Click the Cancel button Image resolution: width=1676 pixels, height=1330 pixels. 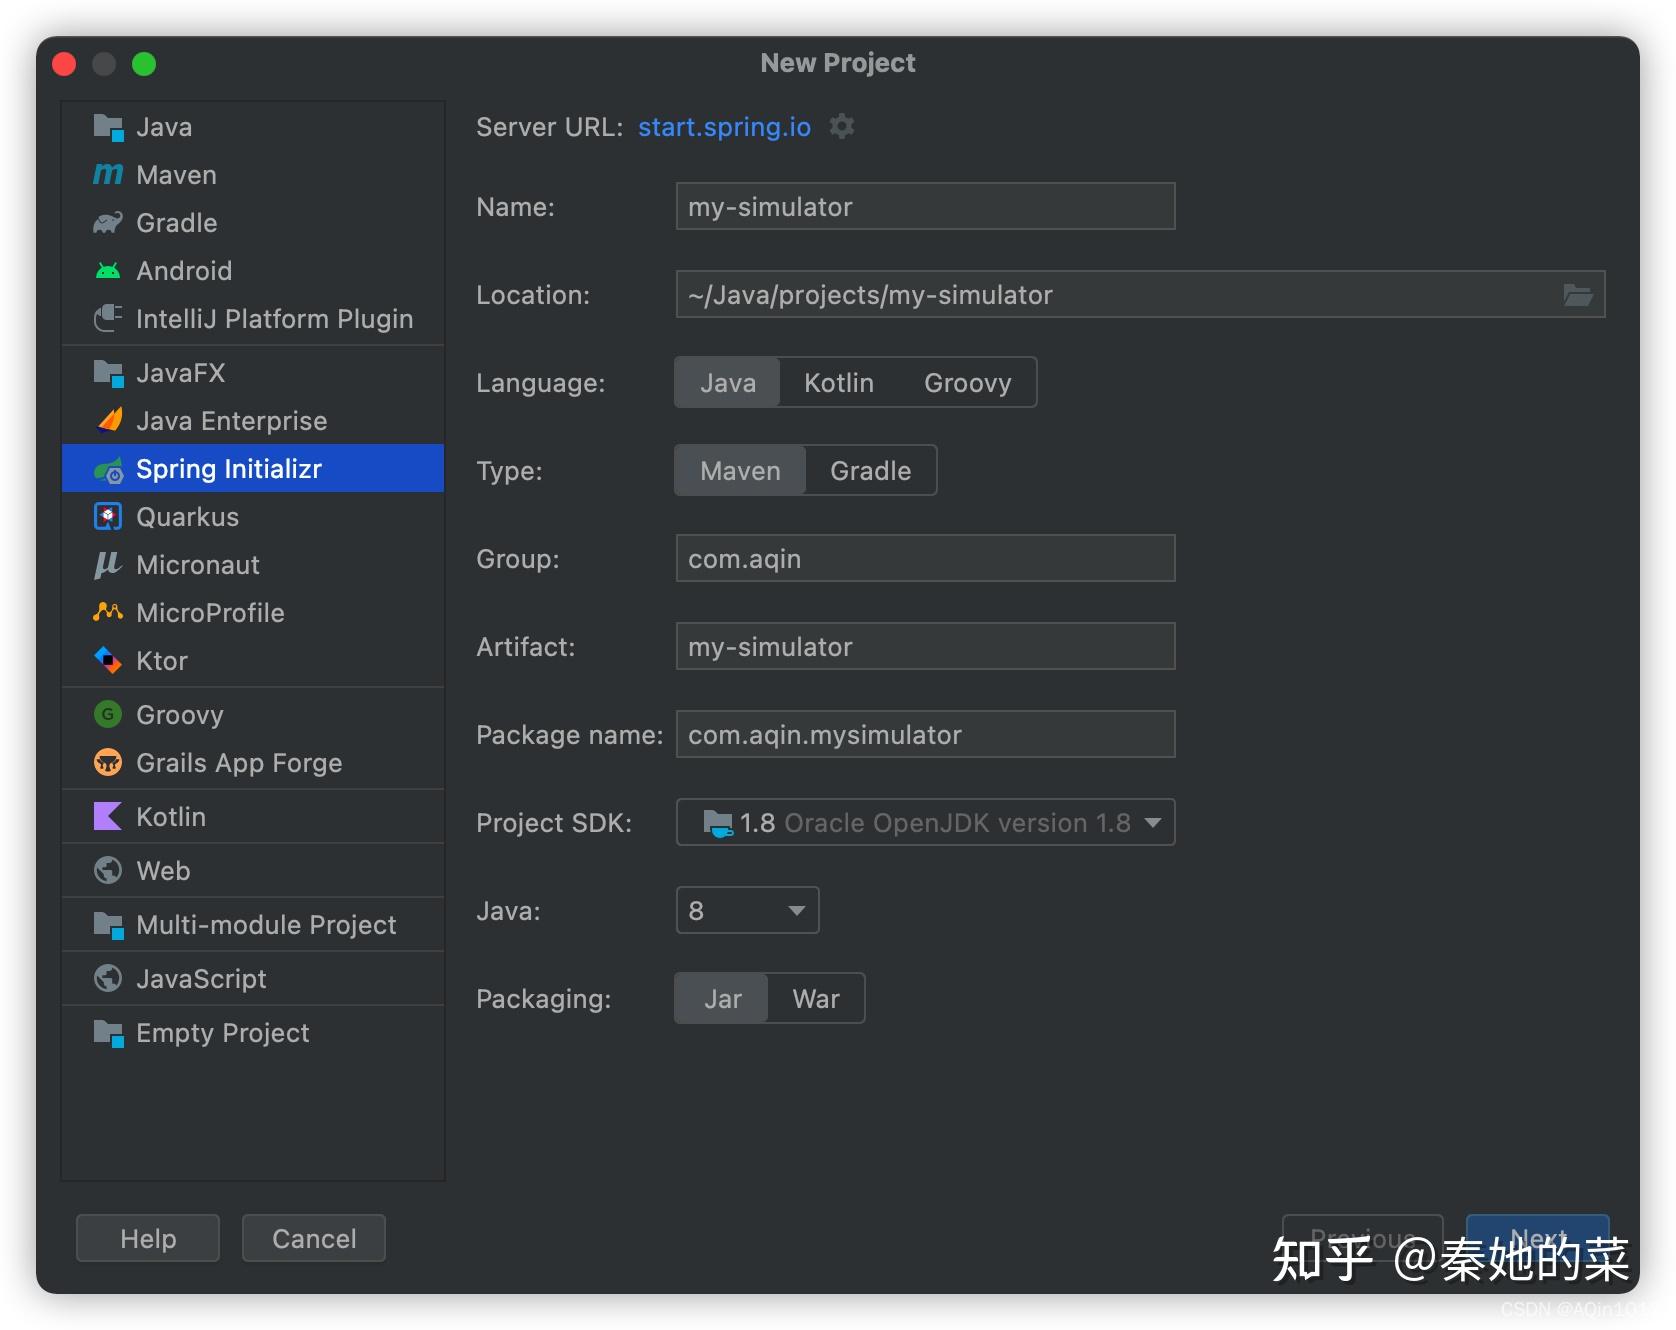[314, 1239]
